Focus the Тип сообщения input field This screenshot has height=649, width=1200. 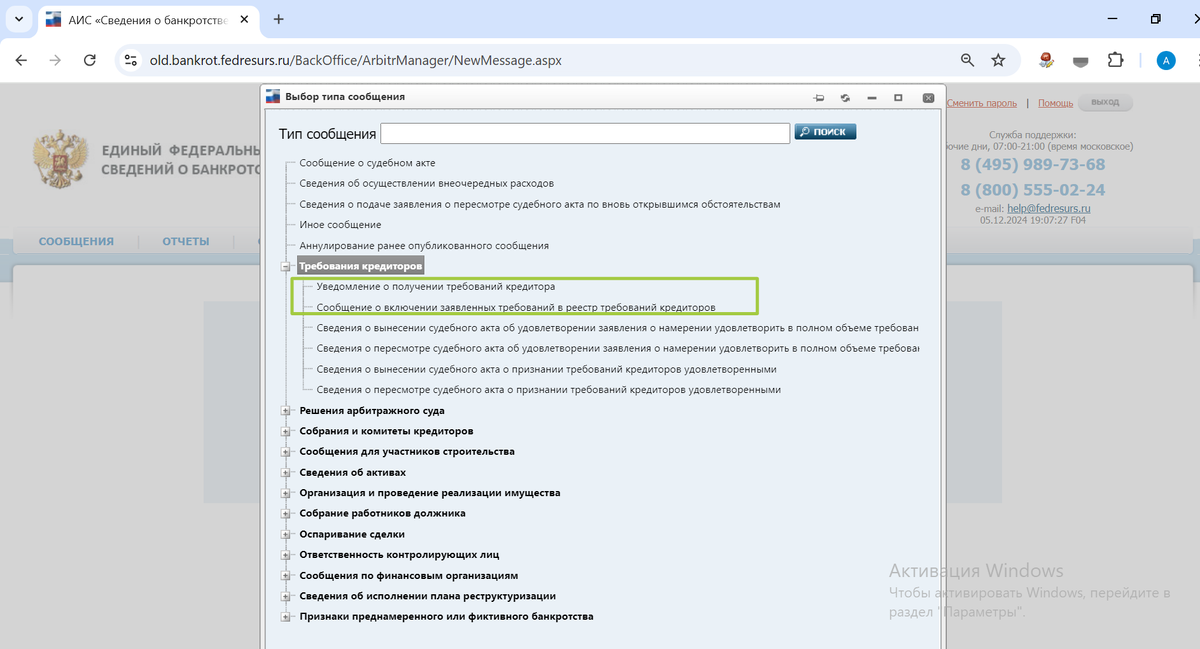tap(586, 134)
